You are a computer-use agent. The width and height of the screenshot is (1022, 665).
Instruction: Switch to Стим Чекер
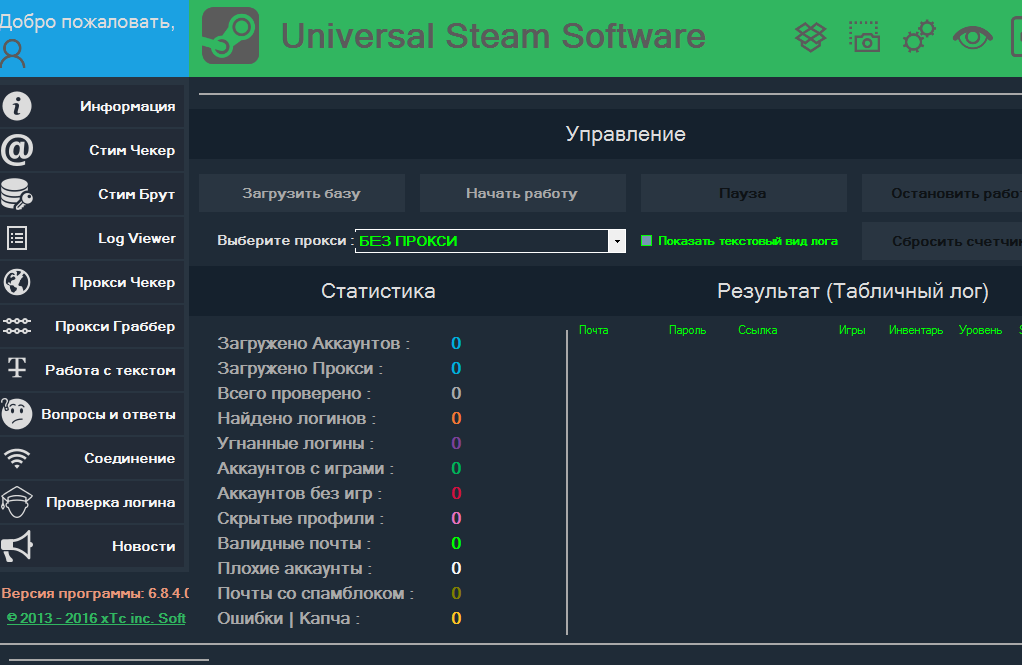[x=92, y=150]
